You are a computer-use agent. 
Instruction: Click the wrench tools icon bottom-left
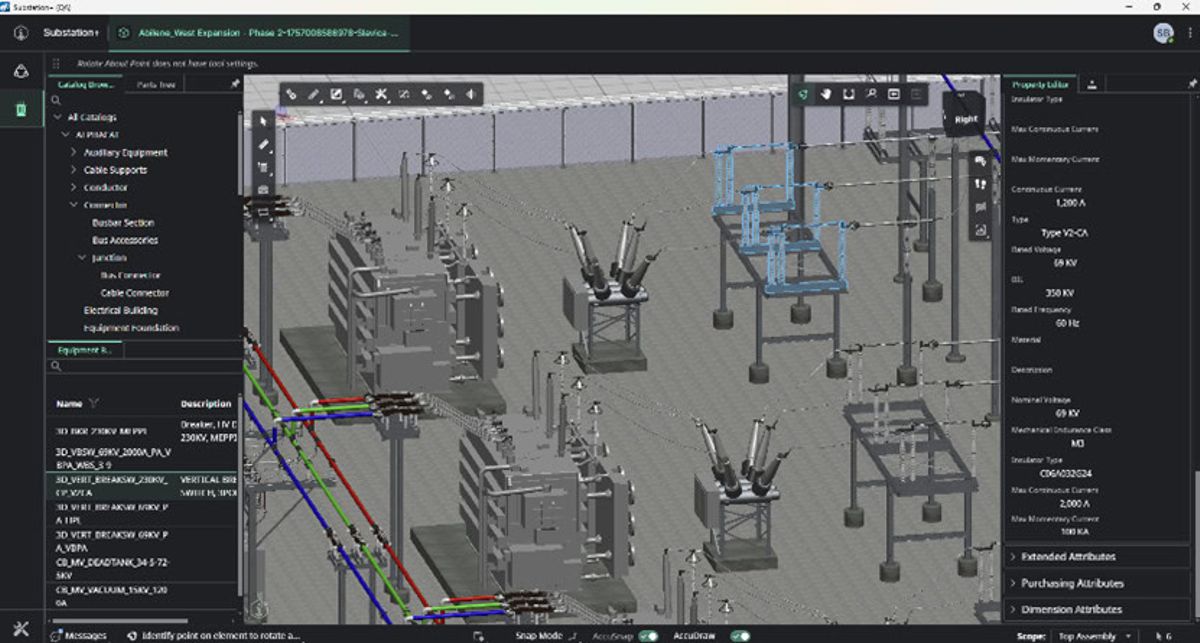point(22,629)
